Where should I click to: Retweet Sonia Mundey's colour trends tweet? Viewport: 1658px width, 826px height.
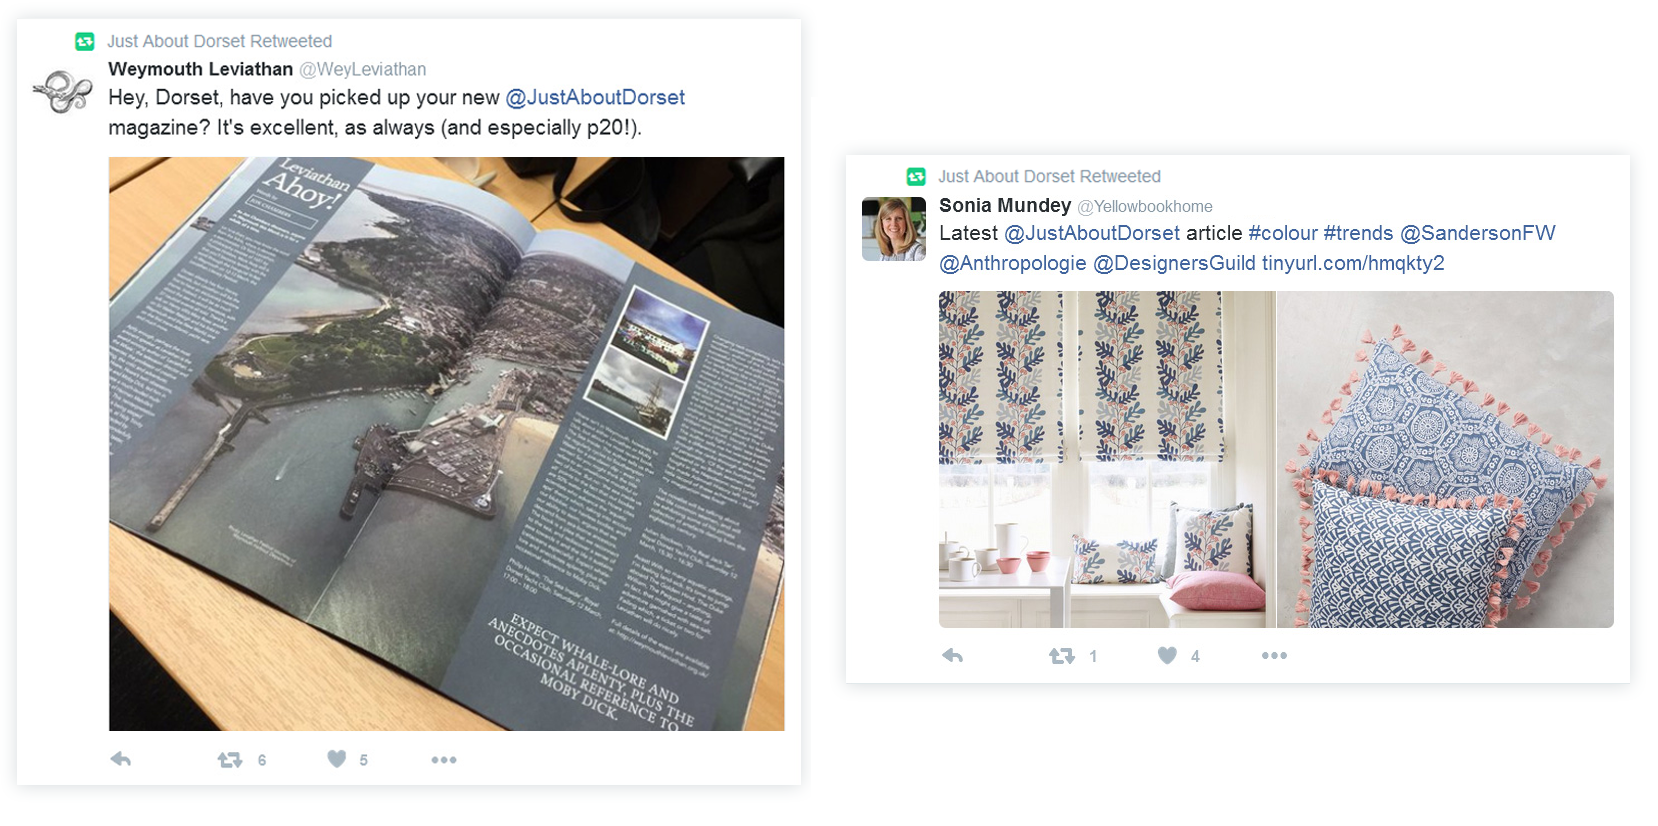click(1062, 656)
